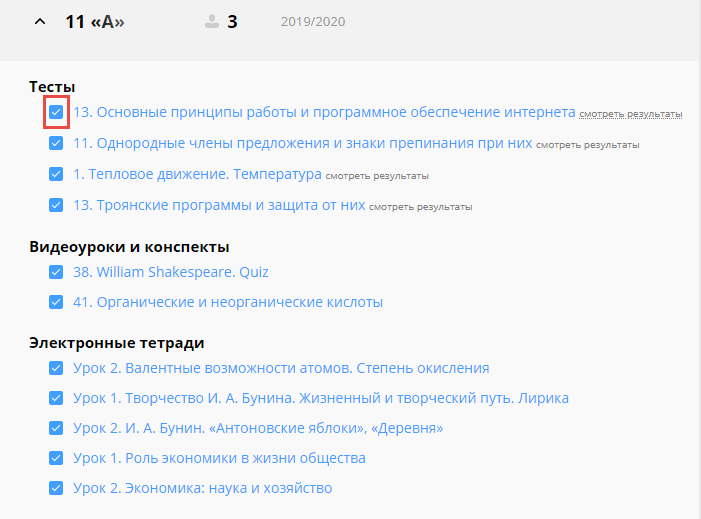The image size is (701, 519).
Task: Open lesson 38. William Shakespeare. Quiz
Action: click(x=171, y=272)
